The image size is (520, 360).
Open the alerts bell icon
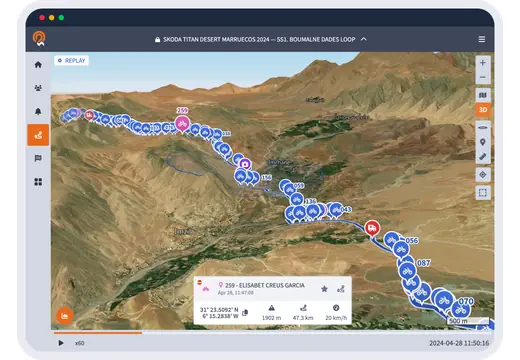38,111
